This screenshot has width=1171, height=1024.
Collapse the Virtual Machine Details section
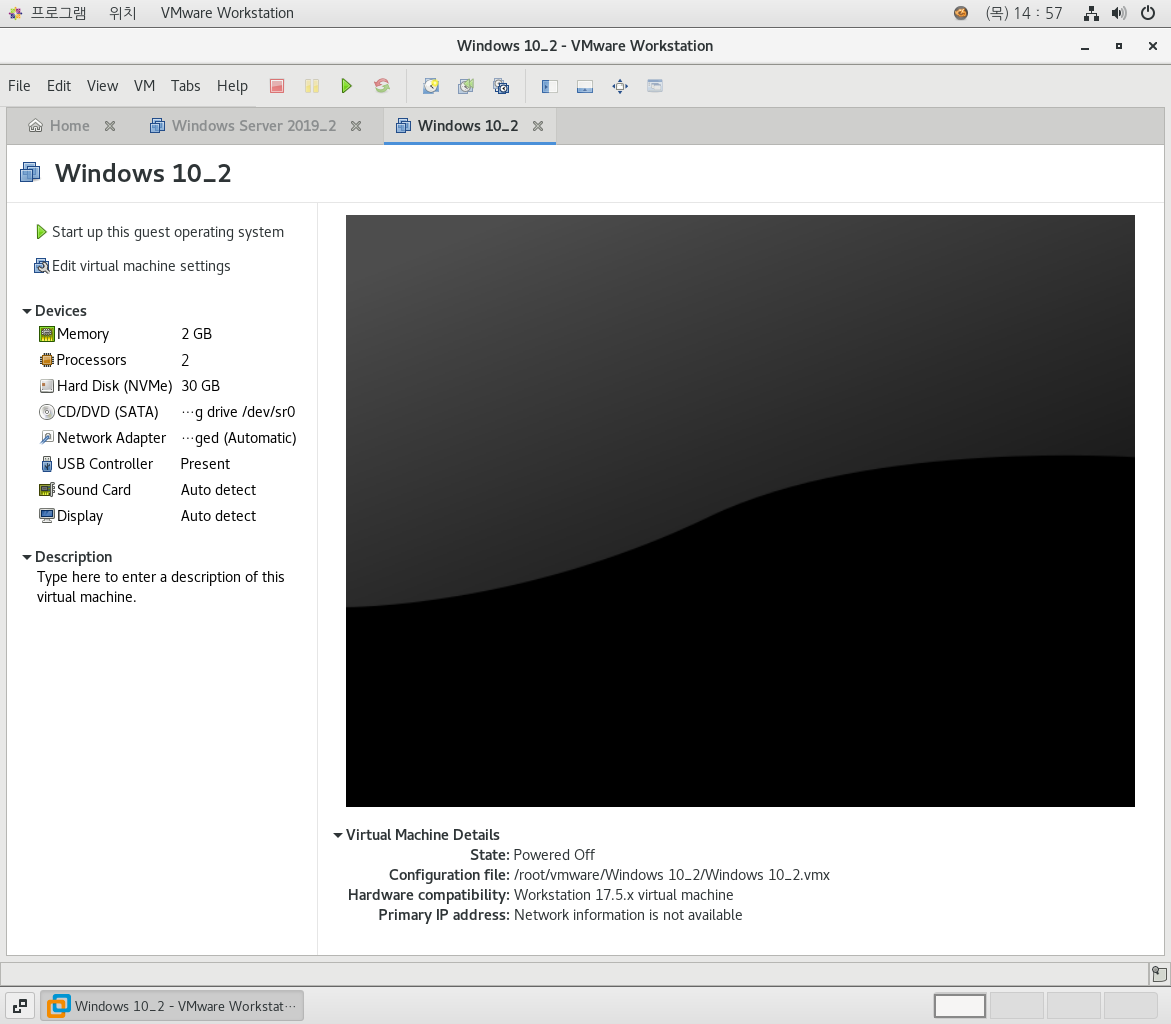coord(338,835)
